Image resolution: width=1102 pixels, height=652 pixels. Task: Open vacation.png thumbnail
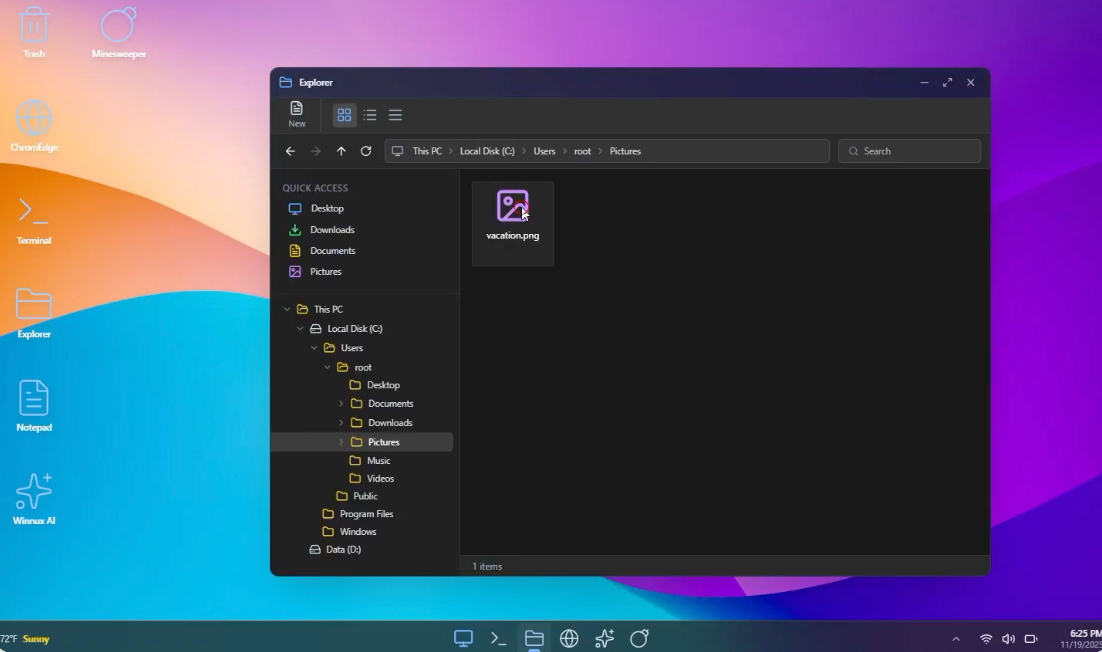click(512, 223)
